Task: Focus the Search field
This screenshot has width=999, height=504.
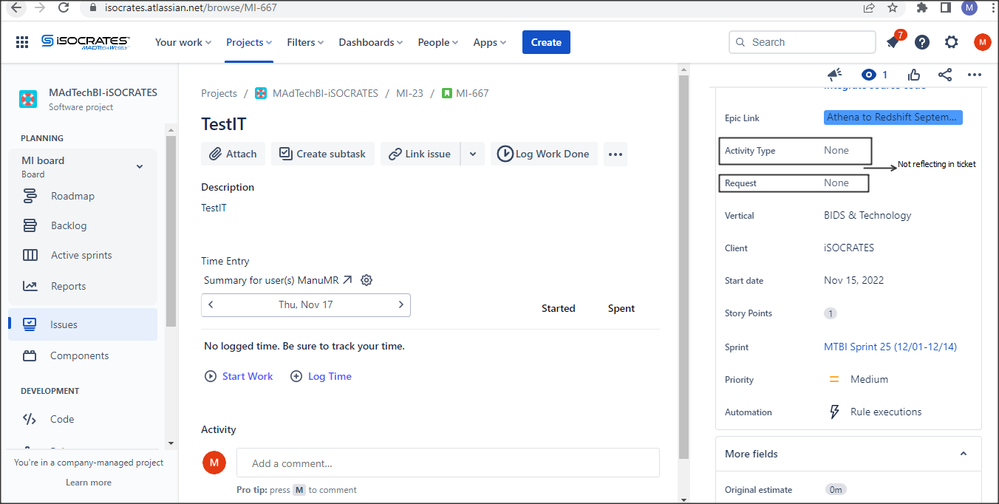Action: coord(802,42)
